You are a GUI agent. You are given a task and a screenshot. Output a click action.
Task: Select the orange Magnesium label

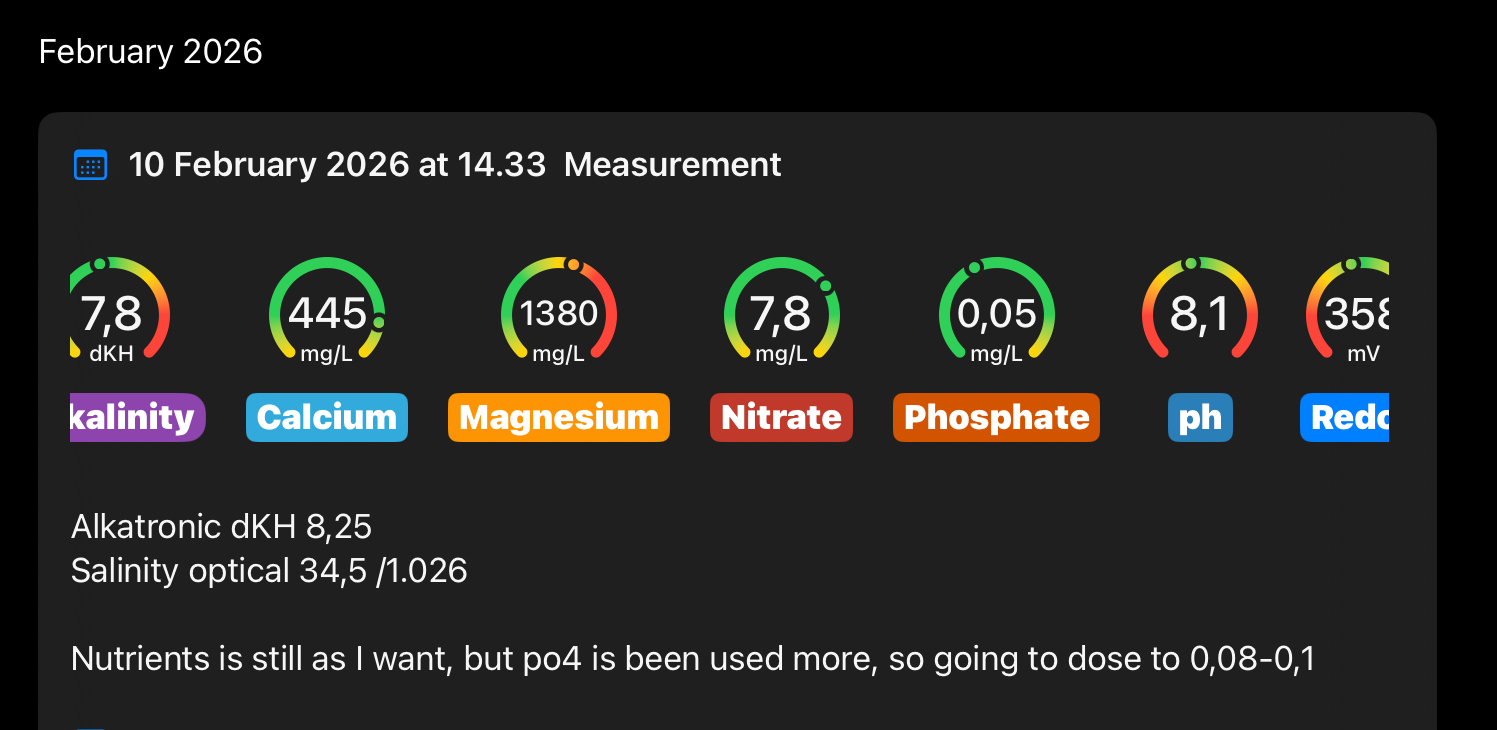coord(559,418)
